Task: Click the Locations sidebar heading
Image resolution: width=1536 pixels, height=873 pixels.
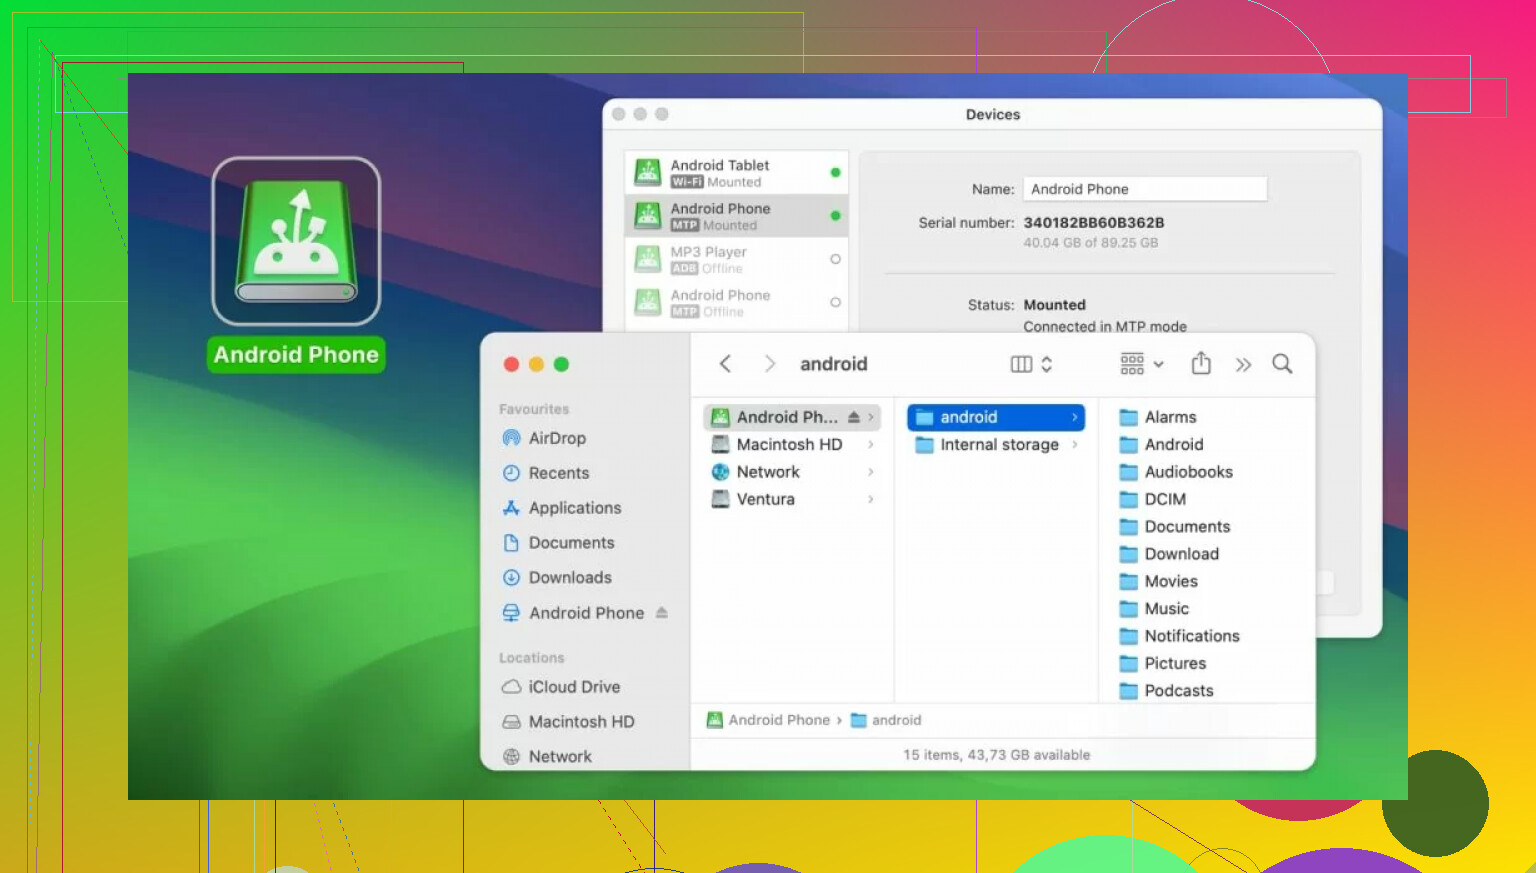Action: tap(532, 658)
